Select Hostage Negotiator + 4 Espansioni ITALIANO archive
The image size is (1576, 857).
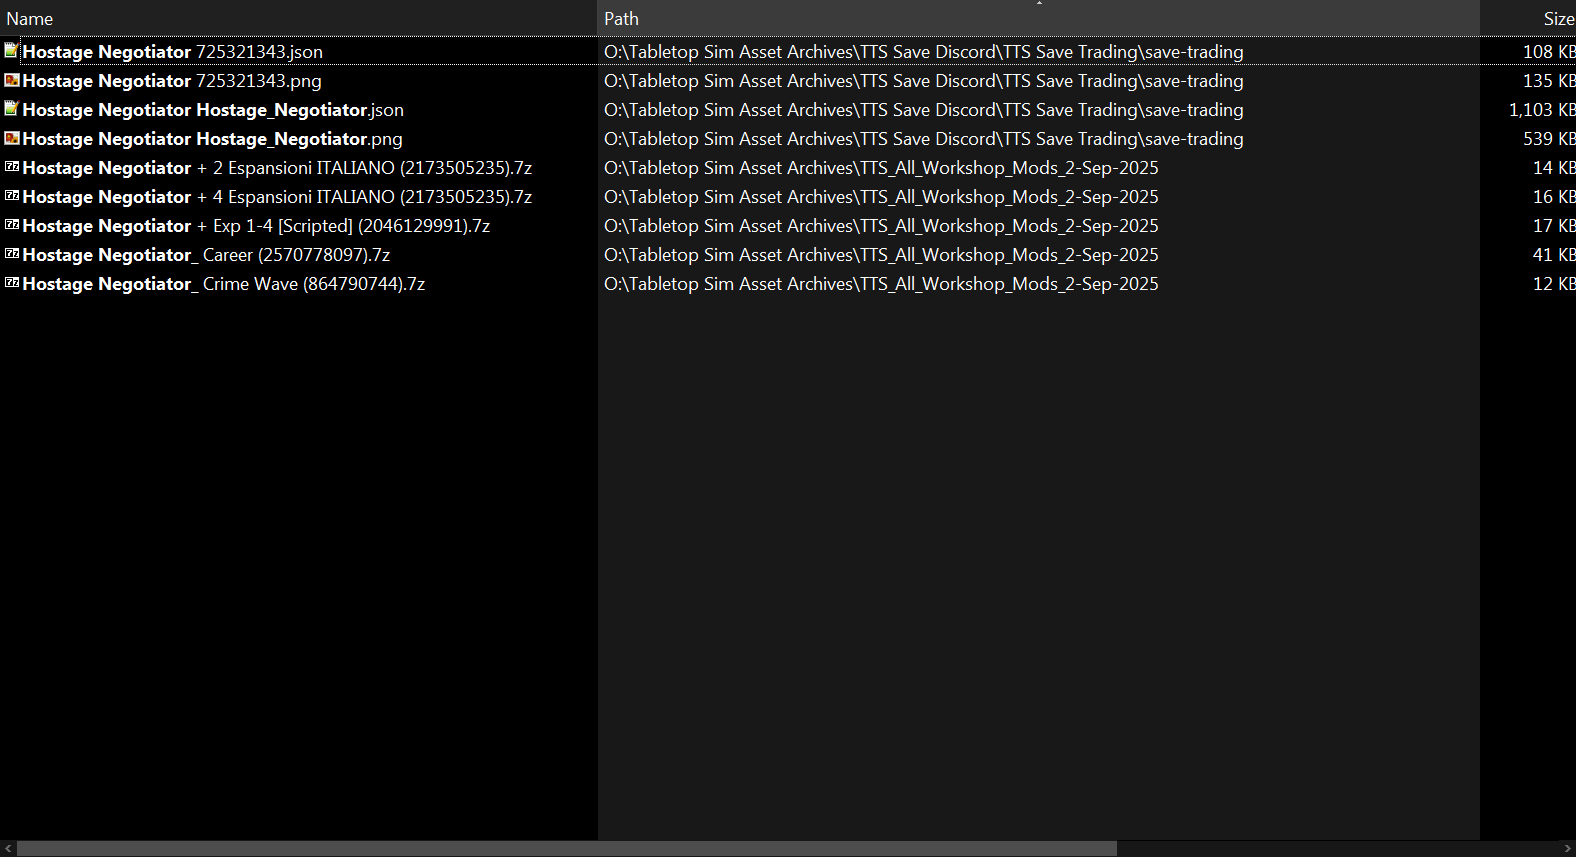pos(277,197)
